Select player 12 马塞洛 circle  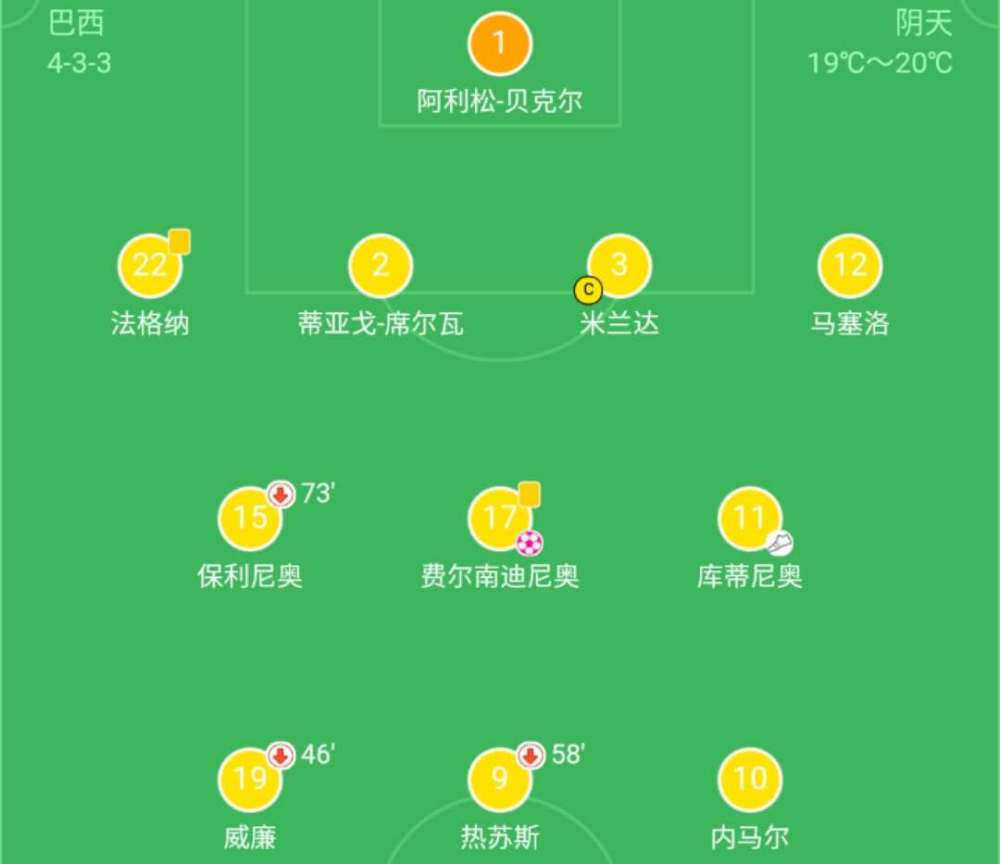tap(850, 265)
